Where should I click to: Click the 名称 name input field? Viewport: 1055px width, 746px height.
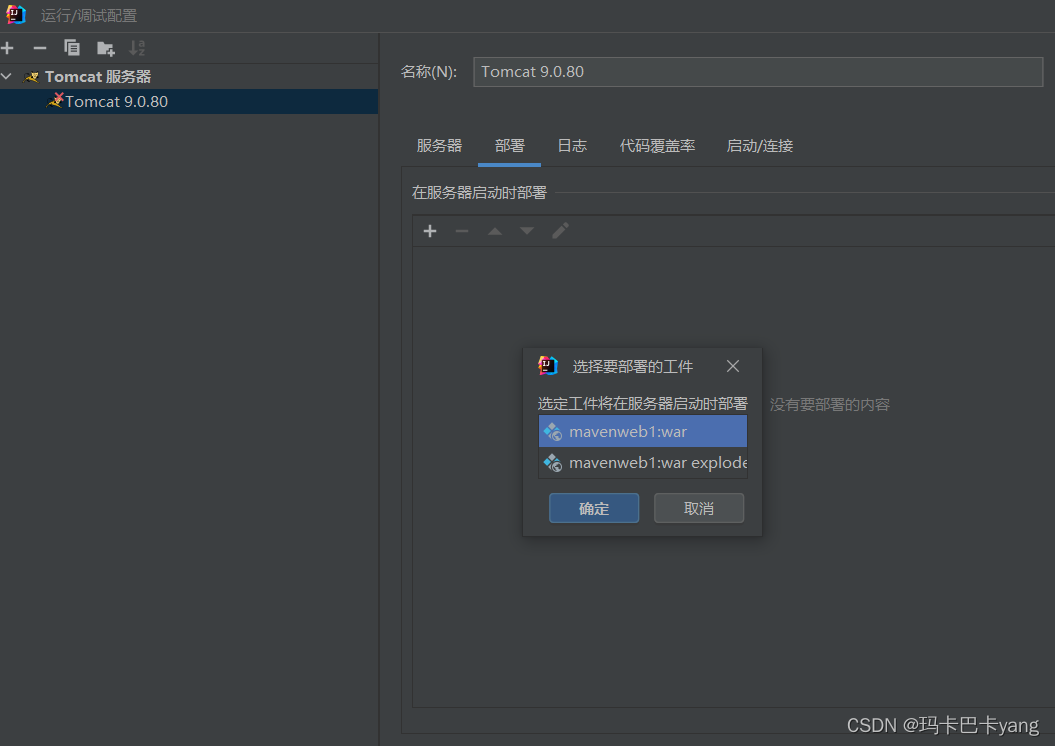(x=758, y=72)
